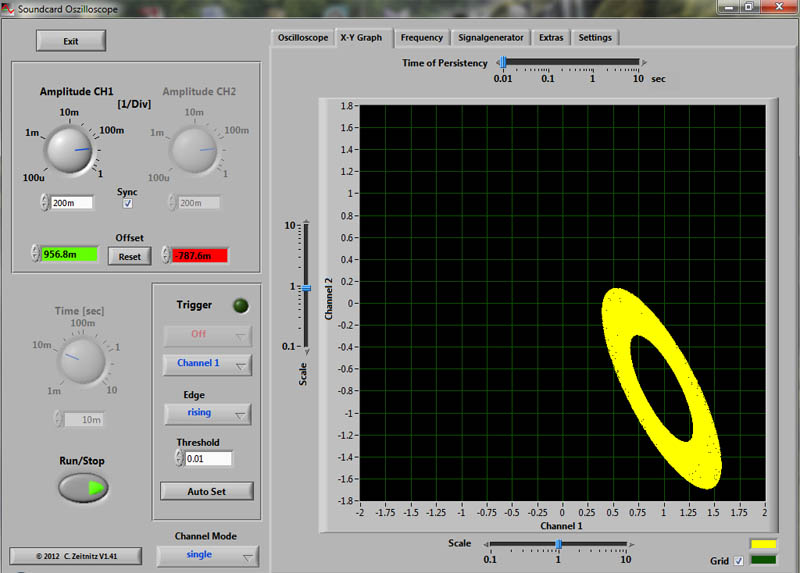Open the trigger source Channel 1 dropdown

(208, 364)
